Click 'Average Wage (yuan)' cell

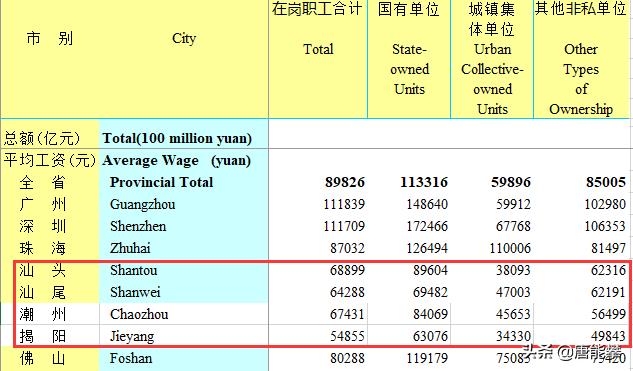point(176,161)
